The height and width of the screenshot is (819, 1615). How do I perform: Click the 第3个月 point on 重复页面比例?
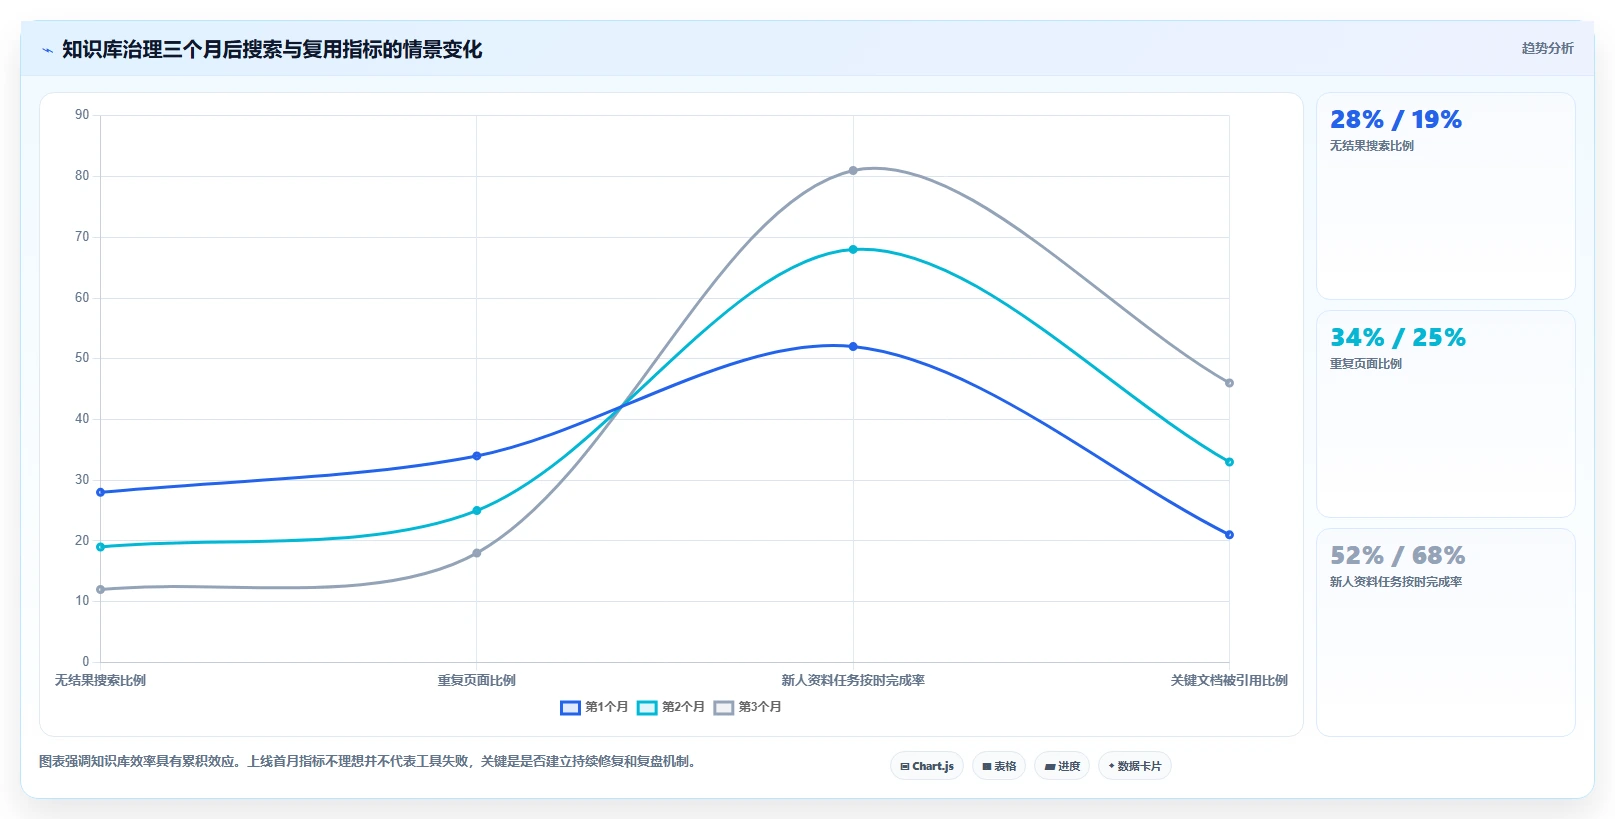pos(476,553)
